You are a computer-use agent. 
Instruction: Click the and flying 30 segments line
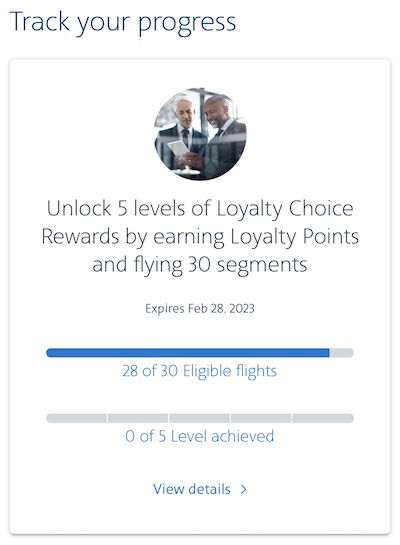pyautogui.click(x=200, y=265)
